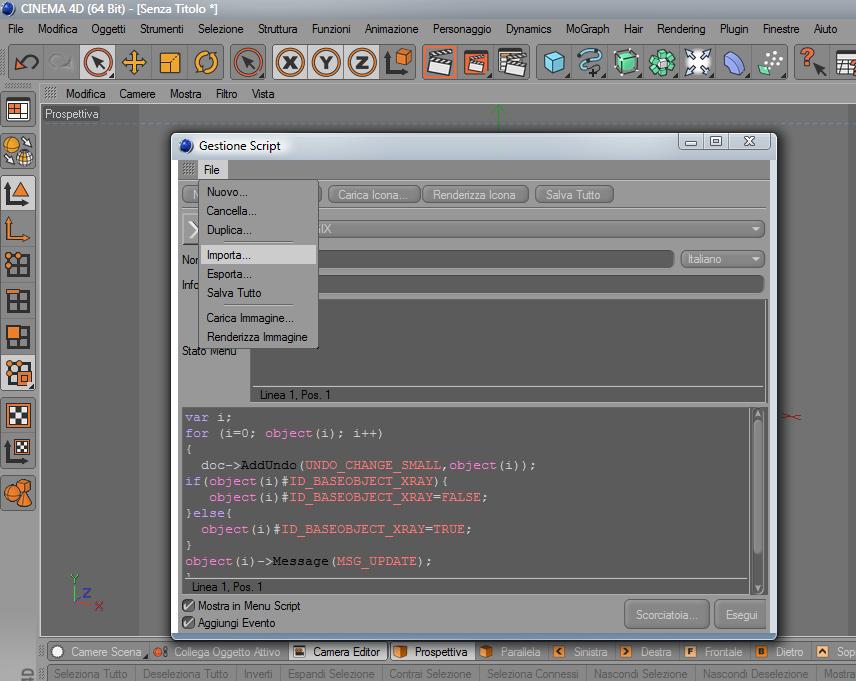Click the Render View clapperboard icon

(x=439, y=63)
